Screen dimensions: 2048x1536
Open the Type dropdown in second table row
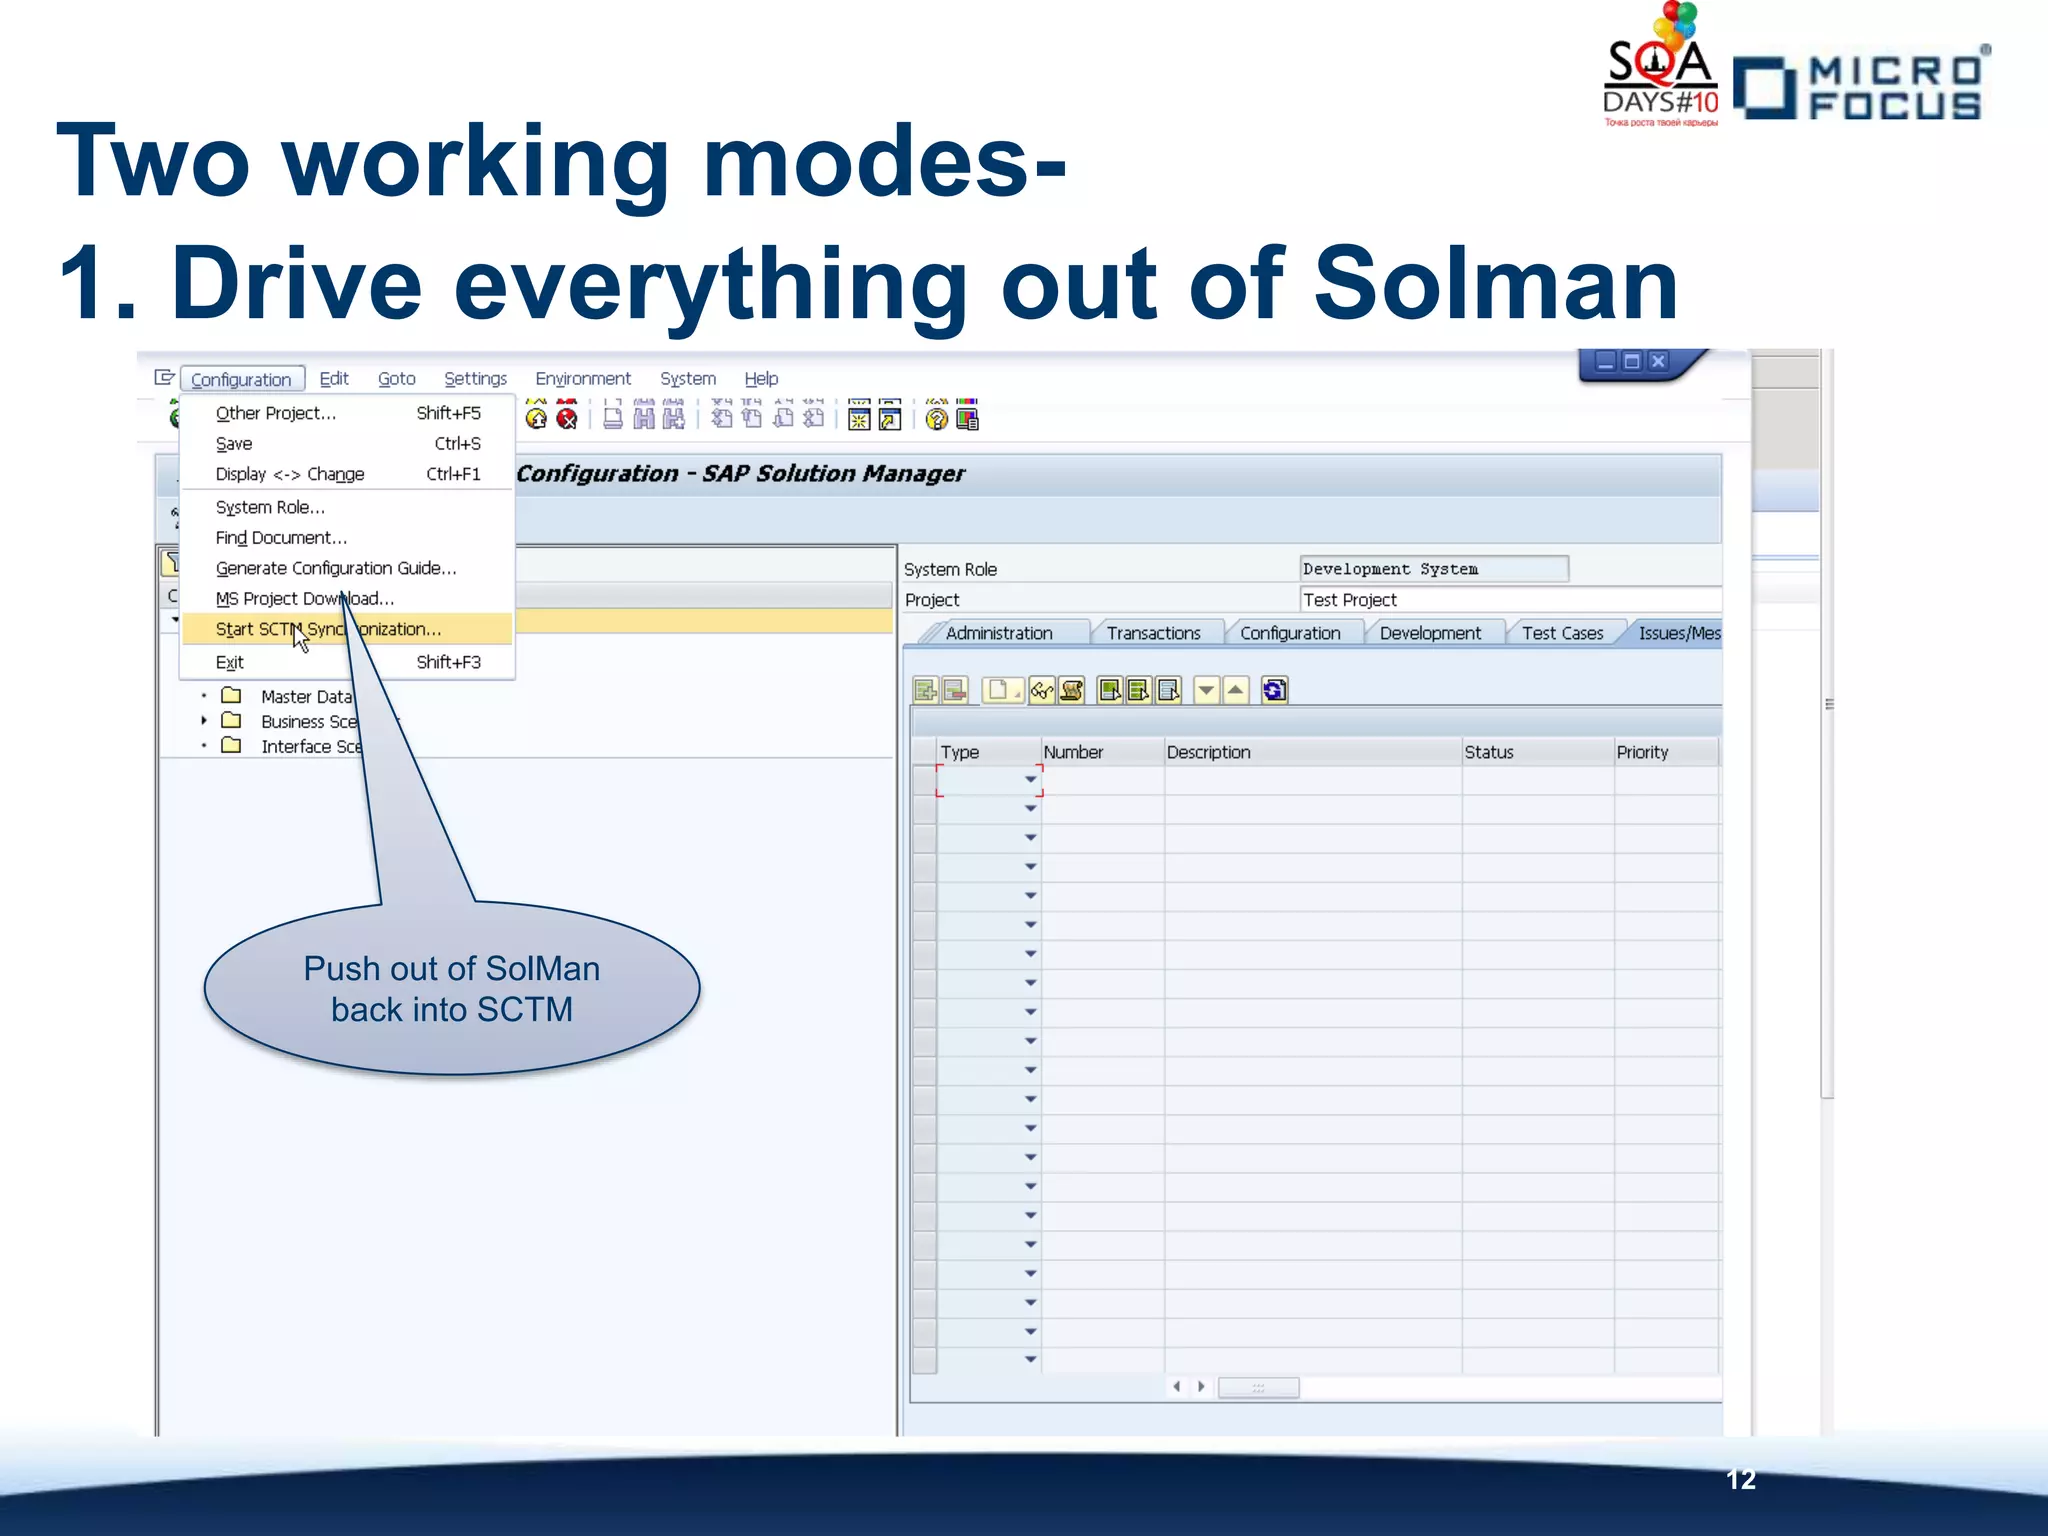tap(1031, 809)
